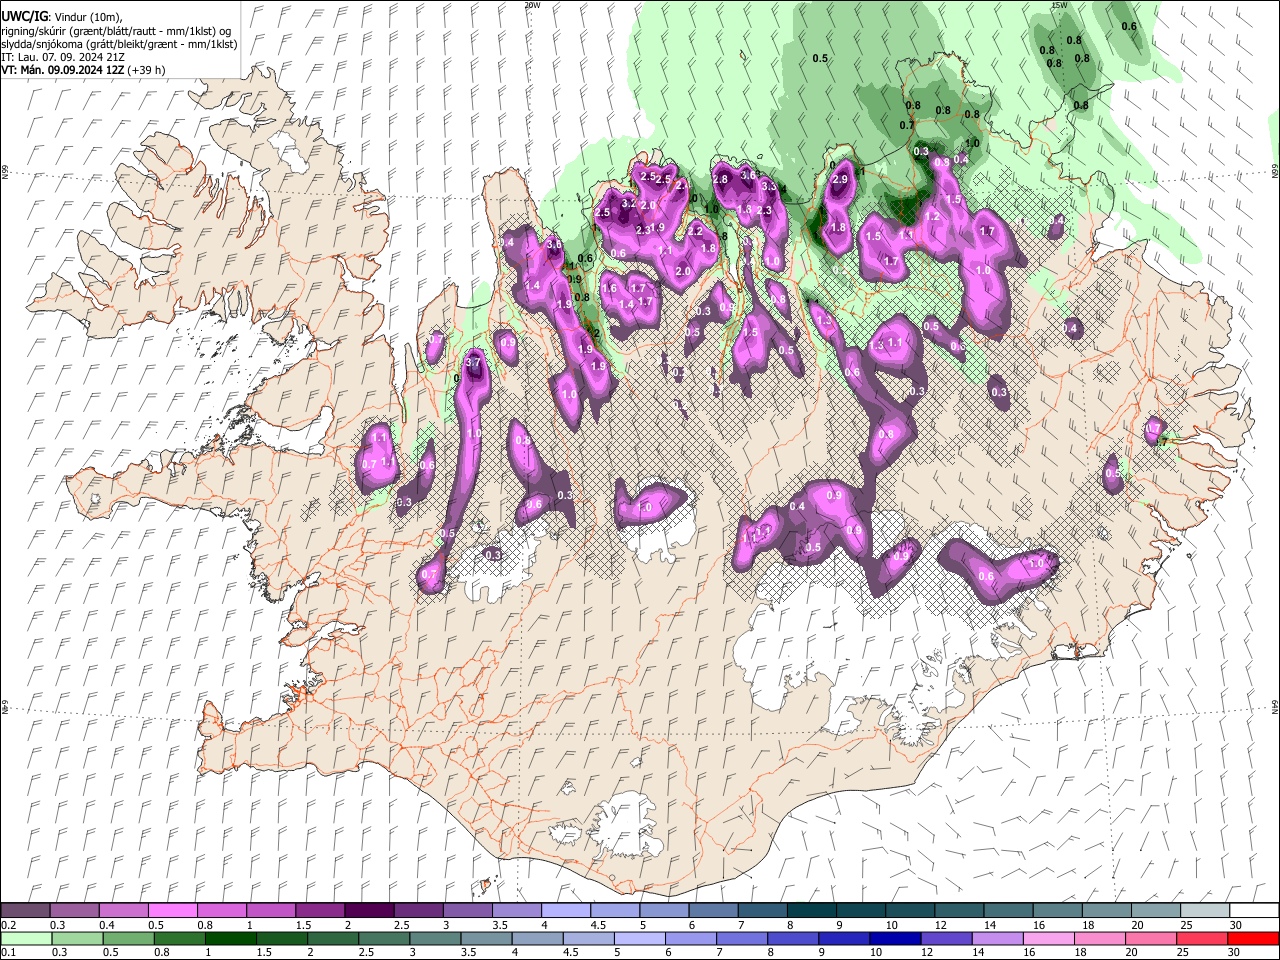Click the '3.2' snowfall value on map
This screenshot has width=1280, height=960.
(x=629, y=203)
